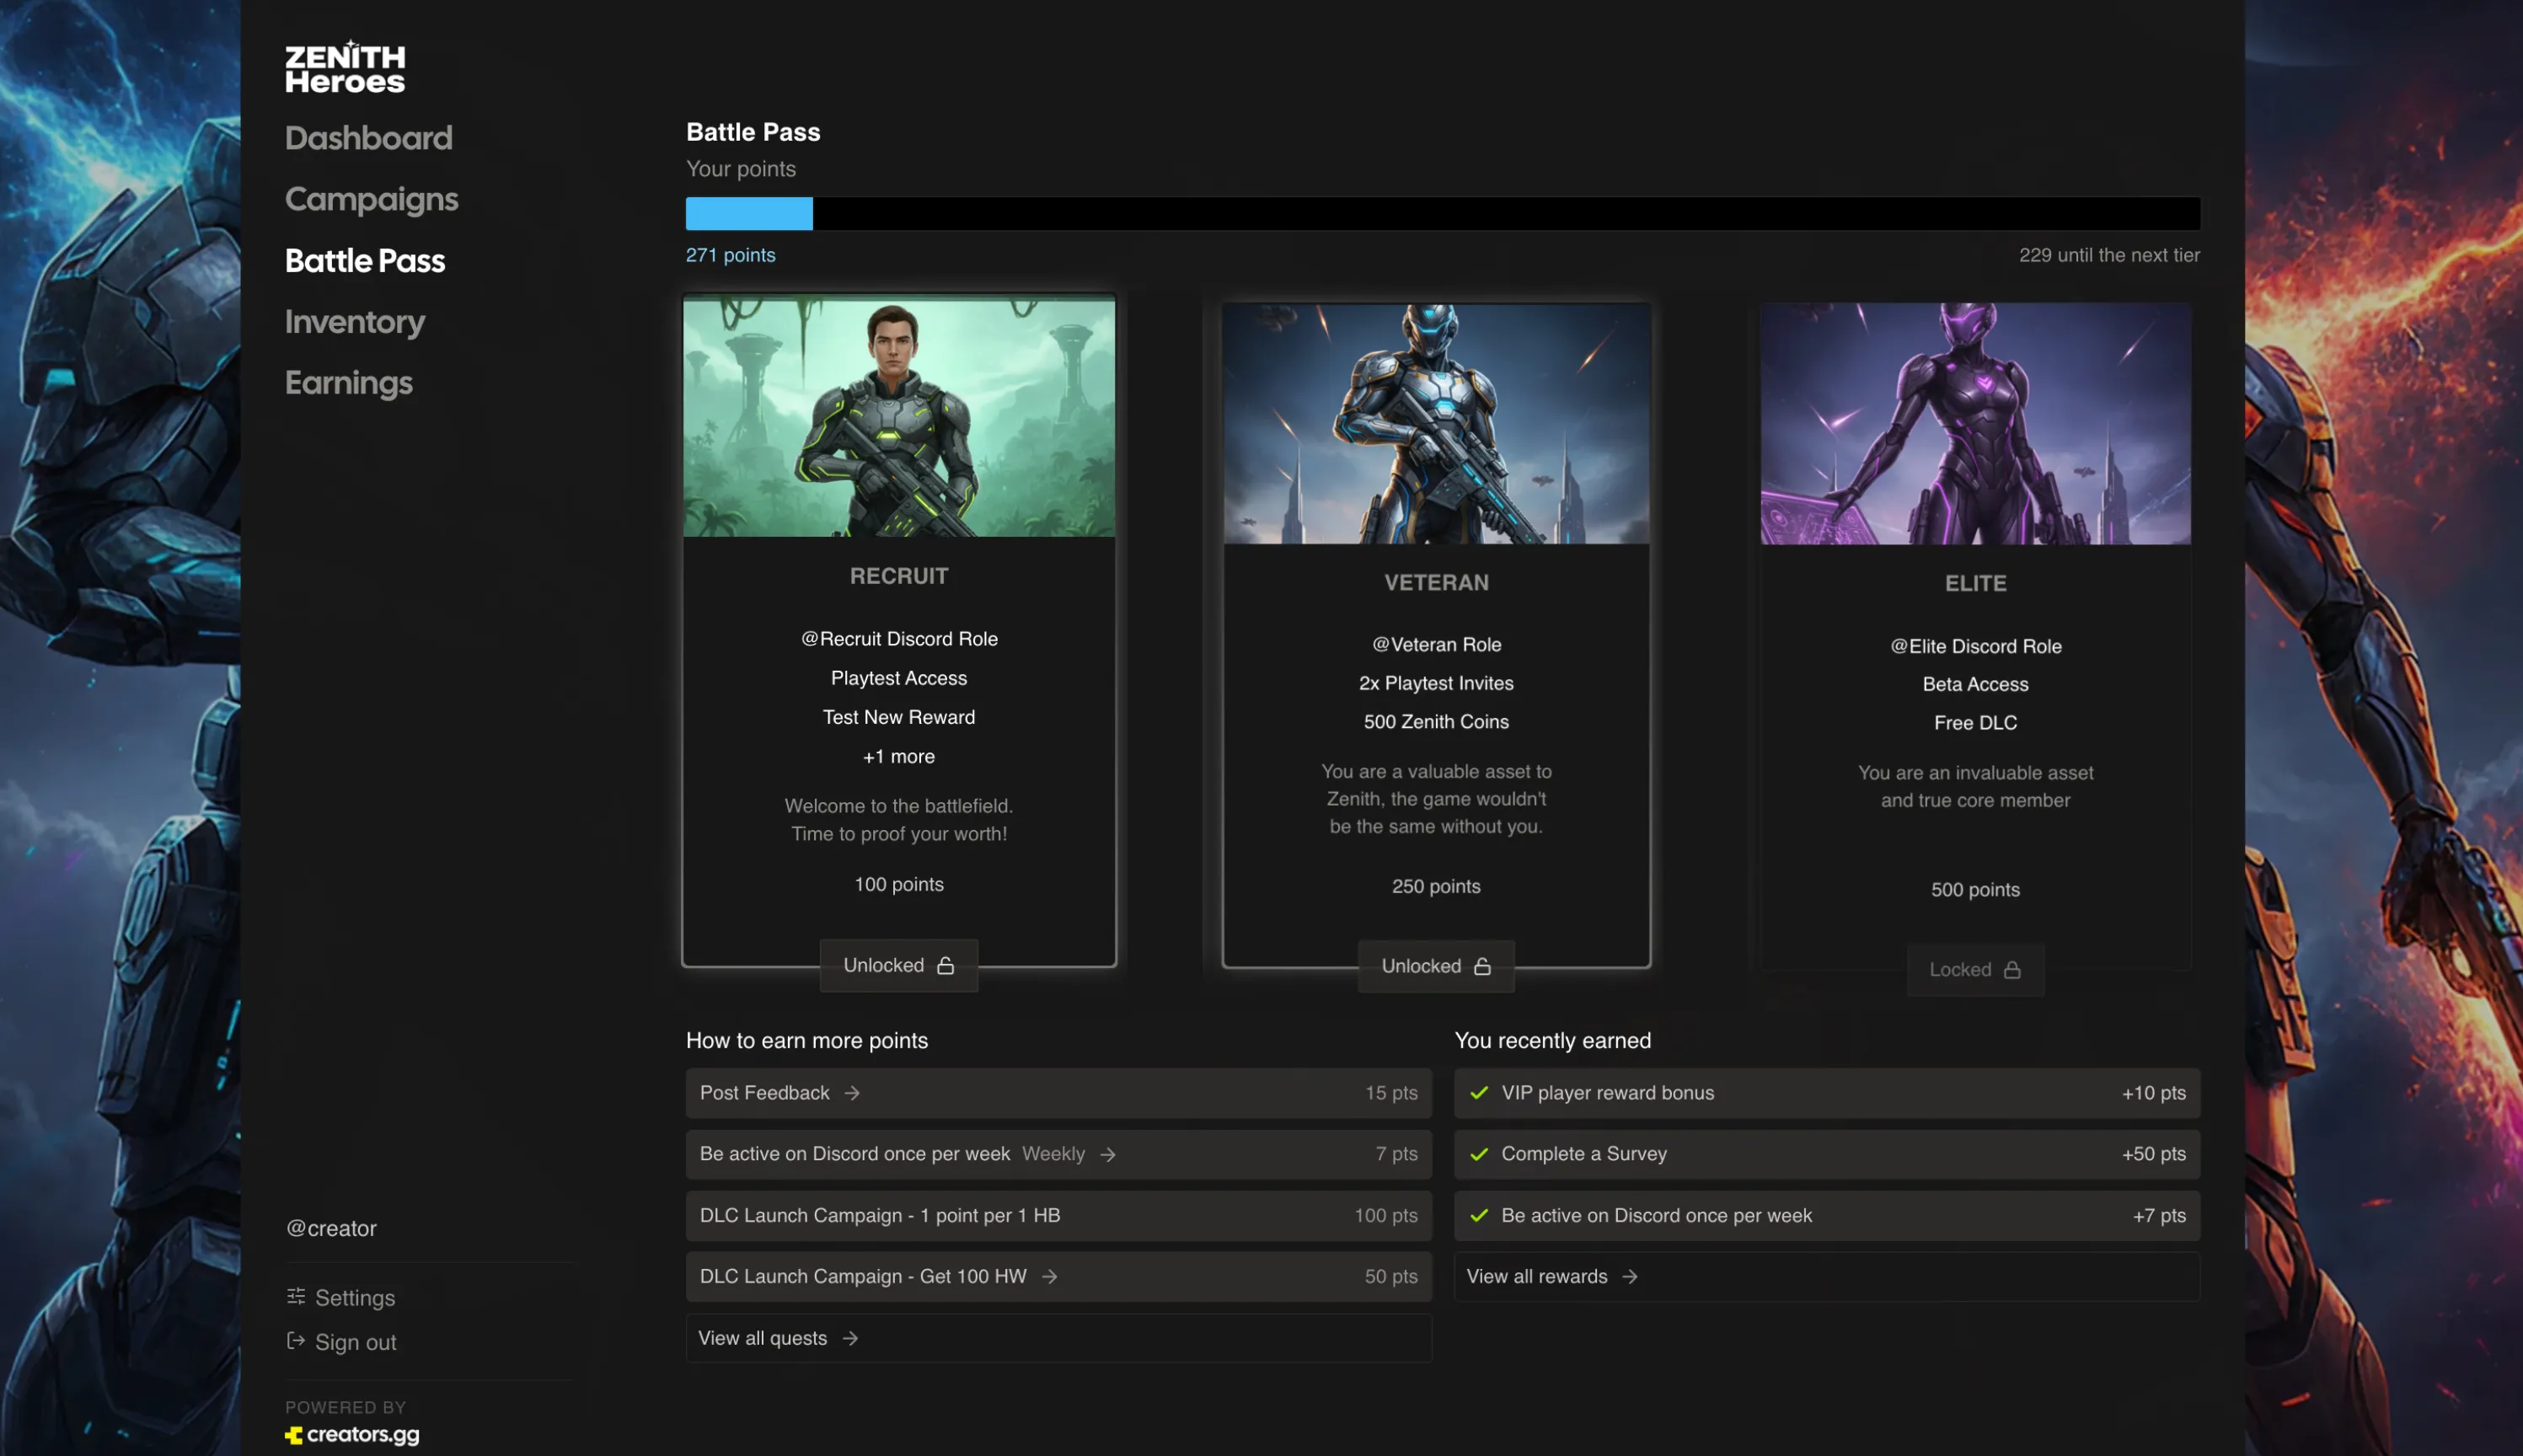Open the Dashboard menu item
This screenshot has width=2523, height=1456.
click(368, 138)
